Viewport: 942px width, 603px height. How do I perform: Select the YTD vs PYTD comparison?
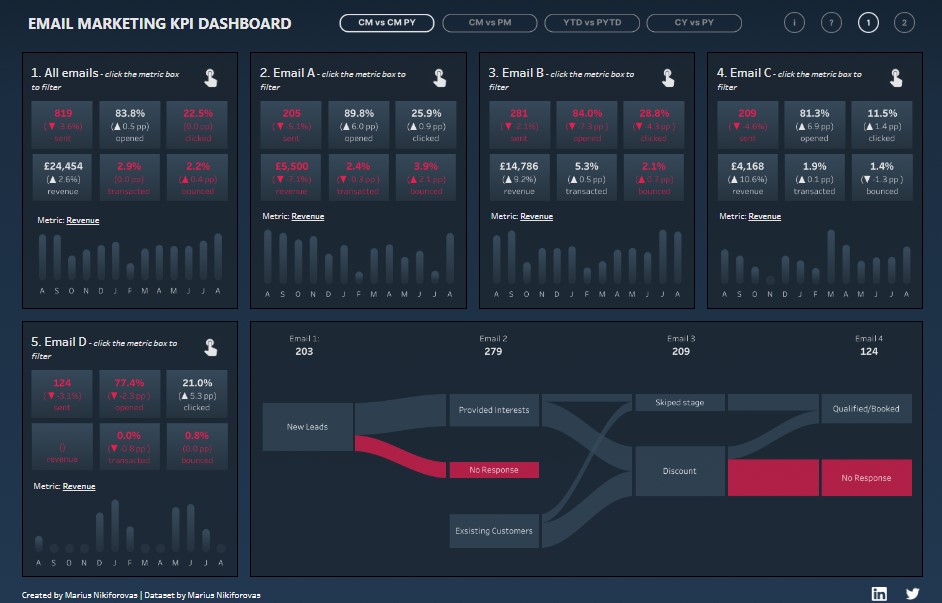point(592,23)
